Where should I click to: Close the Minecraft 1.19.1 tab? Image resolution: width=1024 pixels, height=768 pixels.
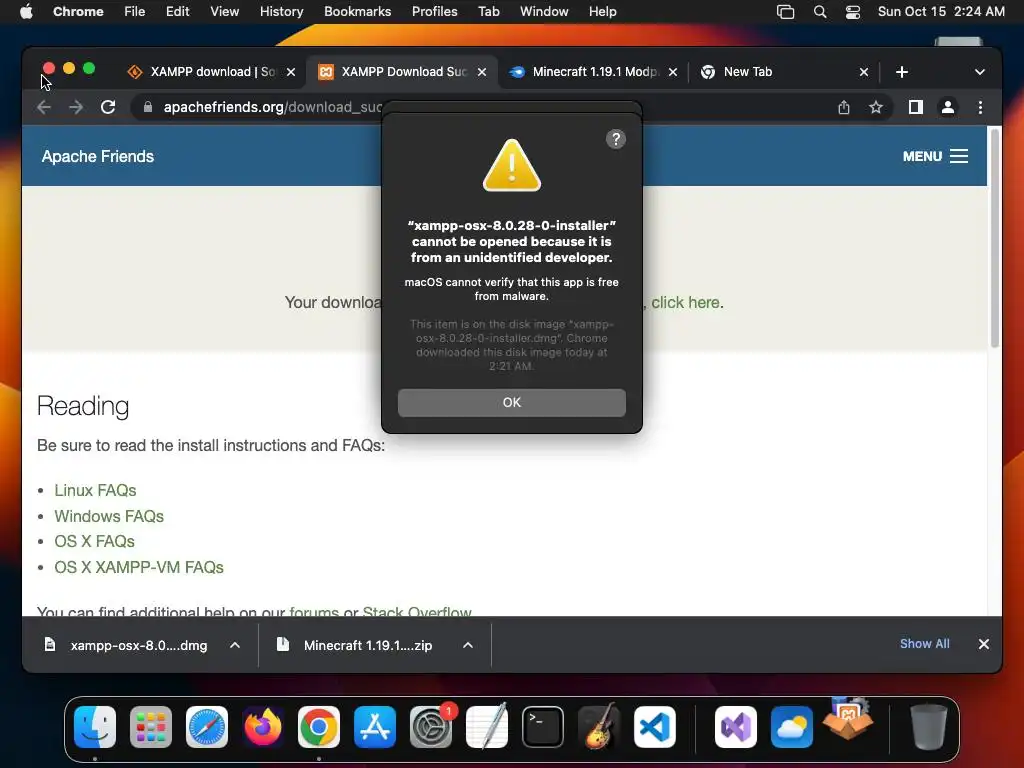click(x=673, y=72)
